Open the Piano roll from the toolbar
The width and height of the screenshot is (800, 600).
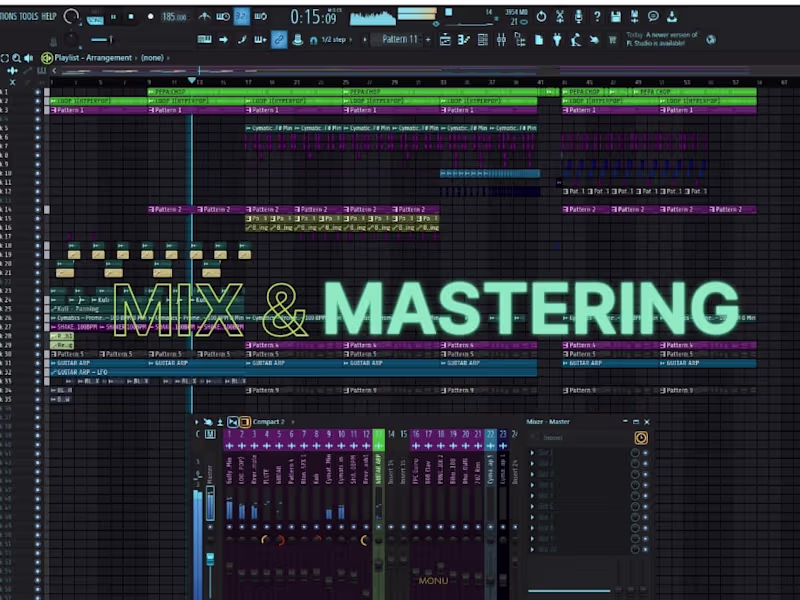(x=463, y=41)
